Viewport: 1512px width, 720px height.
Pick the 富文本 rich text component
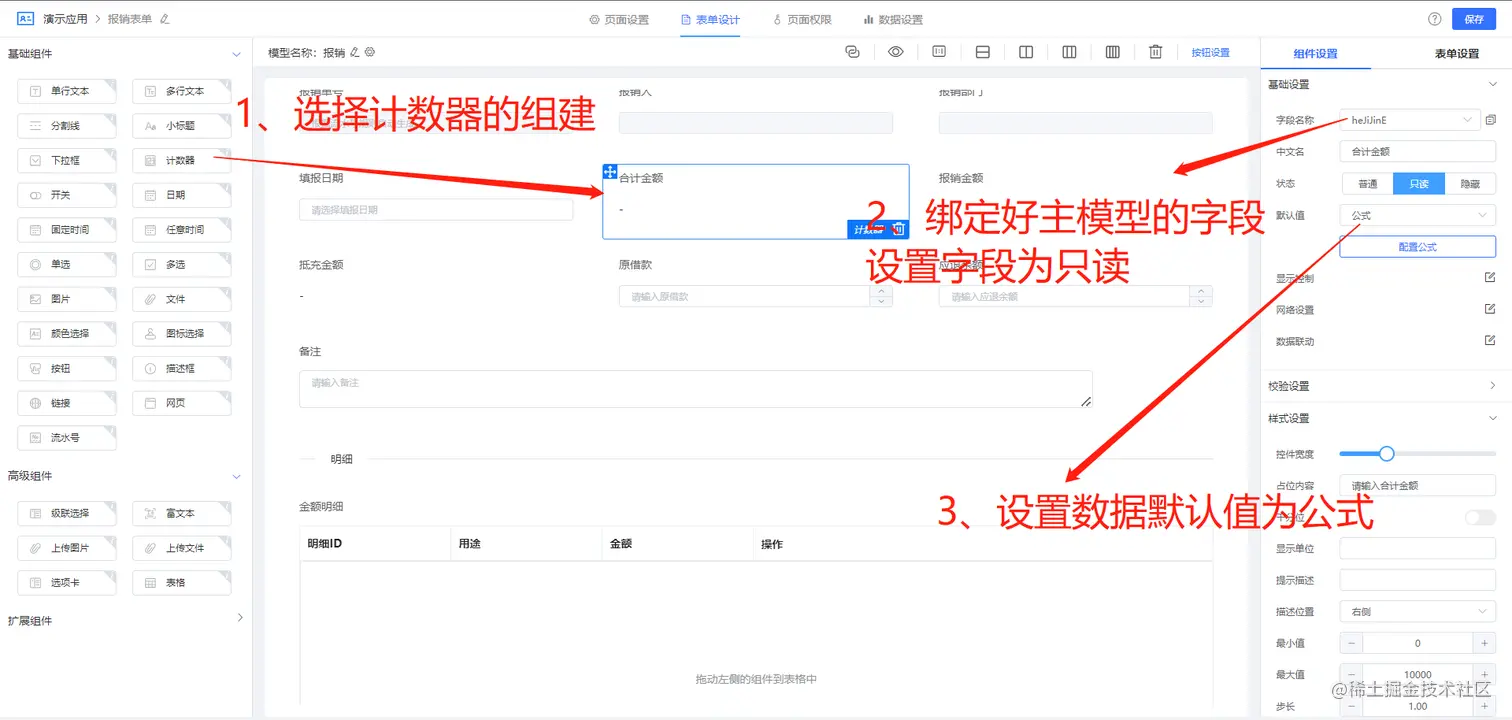point(181,513)
